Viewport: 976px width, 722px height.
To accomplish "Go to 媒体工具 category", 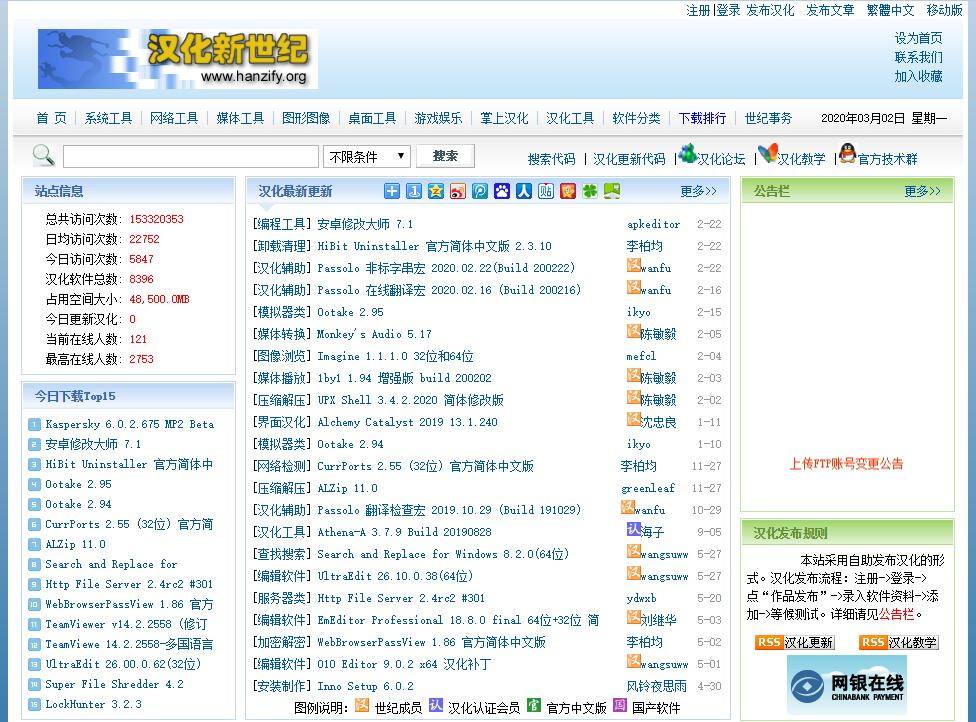I will click(240, 118).
